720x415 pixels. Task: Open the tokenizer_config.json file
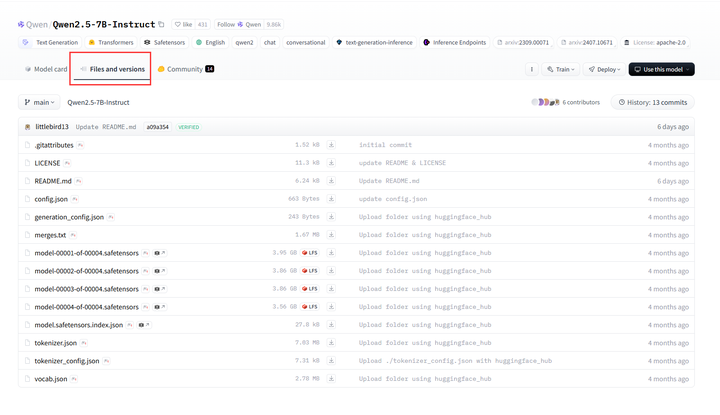coord(67,361)
